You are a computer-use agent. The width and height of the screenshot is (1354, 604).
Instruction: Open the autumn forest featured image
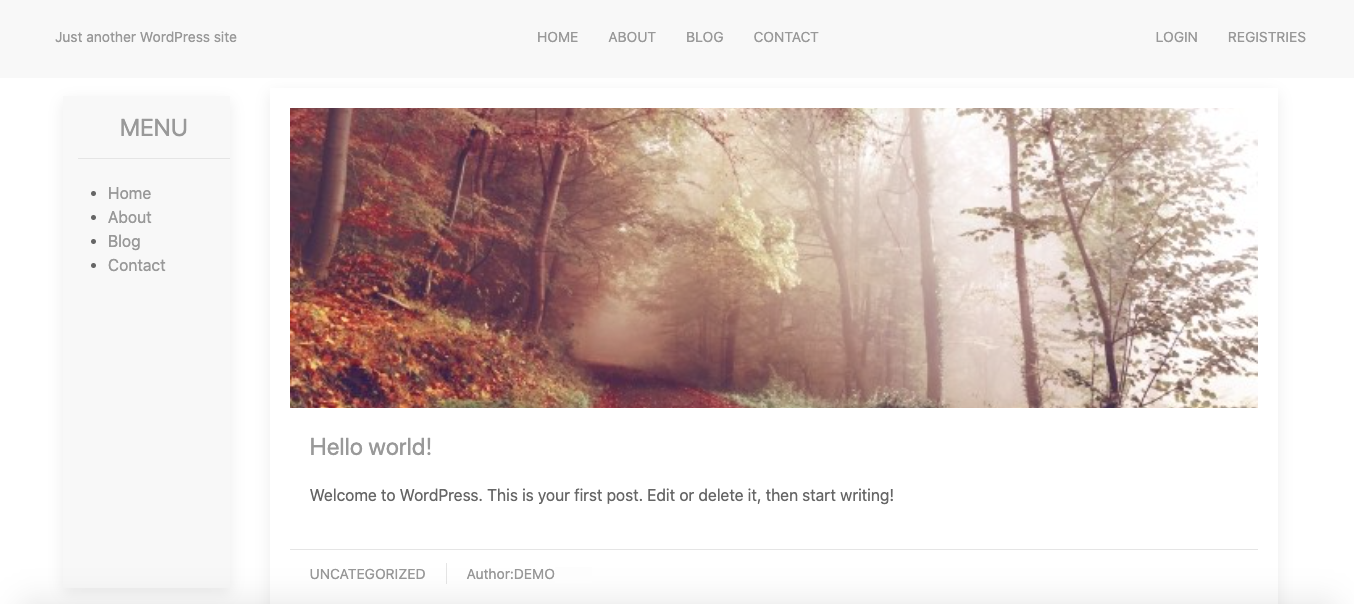tap(773, 258)
